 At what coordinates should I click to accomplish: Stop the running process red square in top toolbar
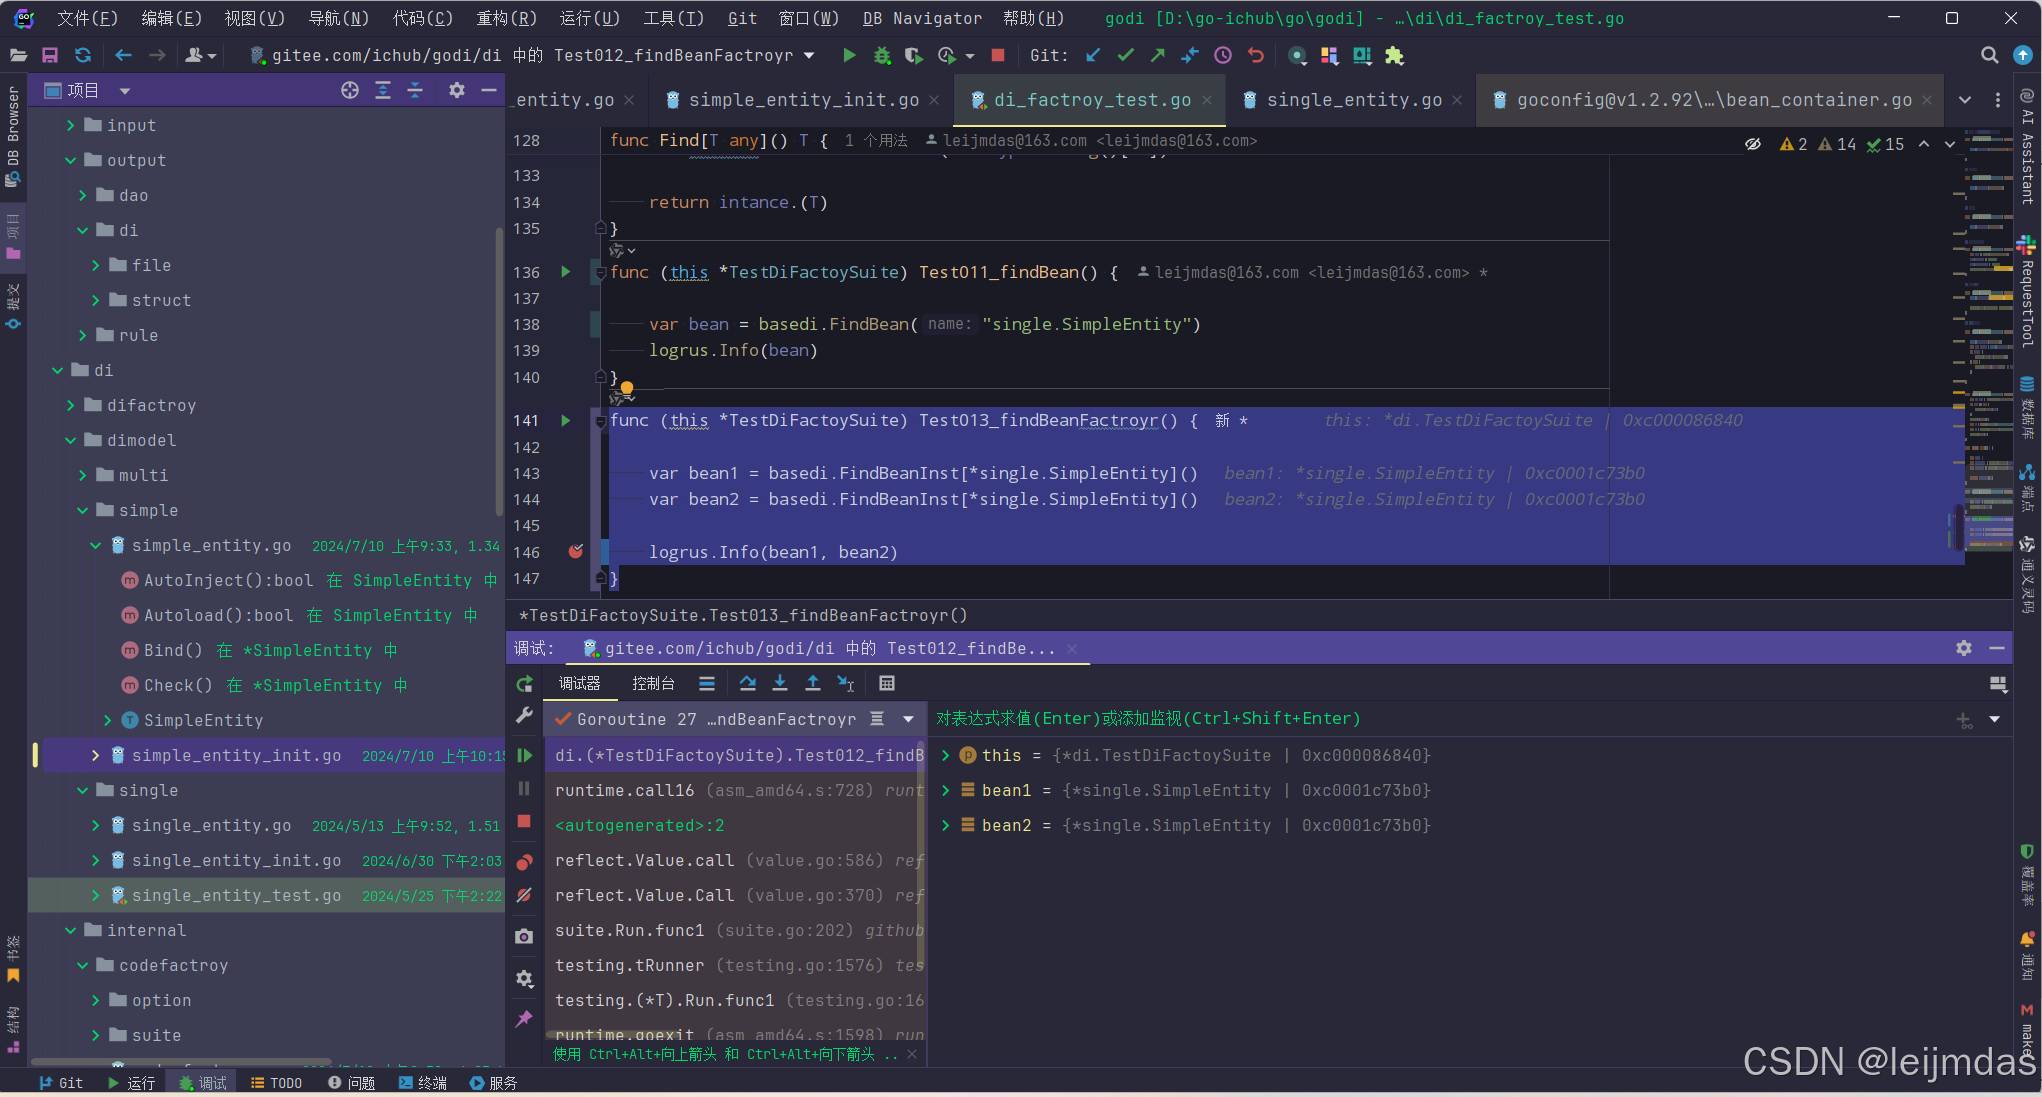click(997, 56)
